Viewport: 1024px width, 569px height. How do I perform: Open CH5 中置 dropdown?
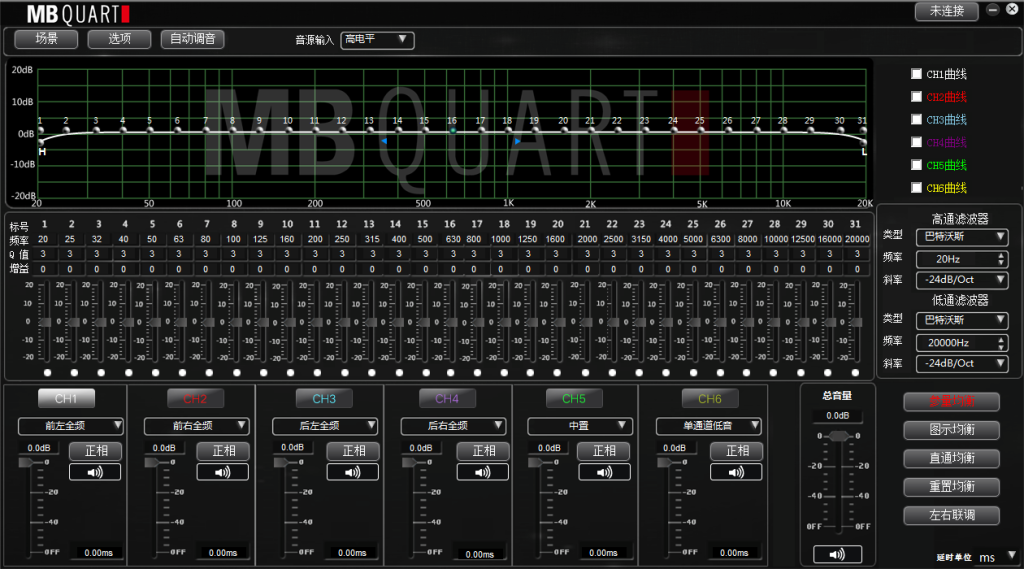(x=579, y=426)
